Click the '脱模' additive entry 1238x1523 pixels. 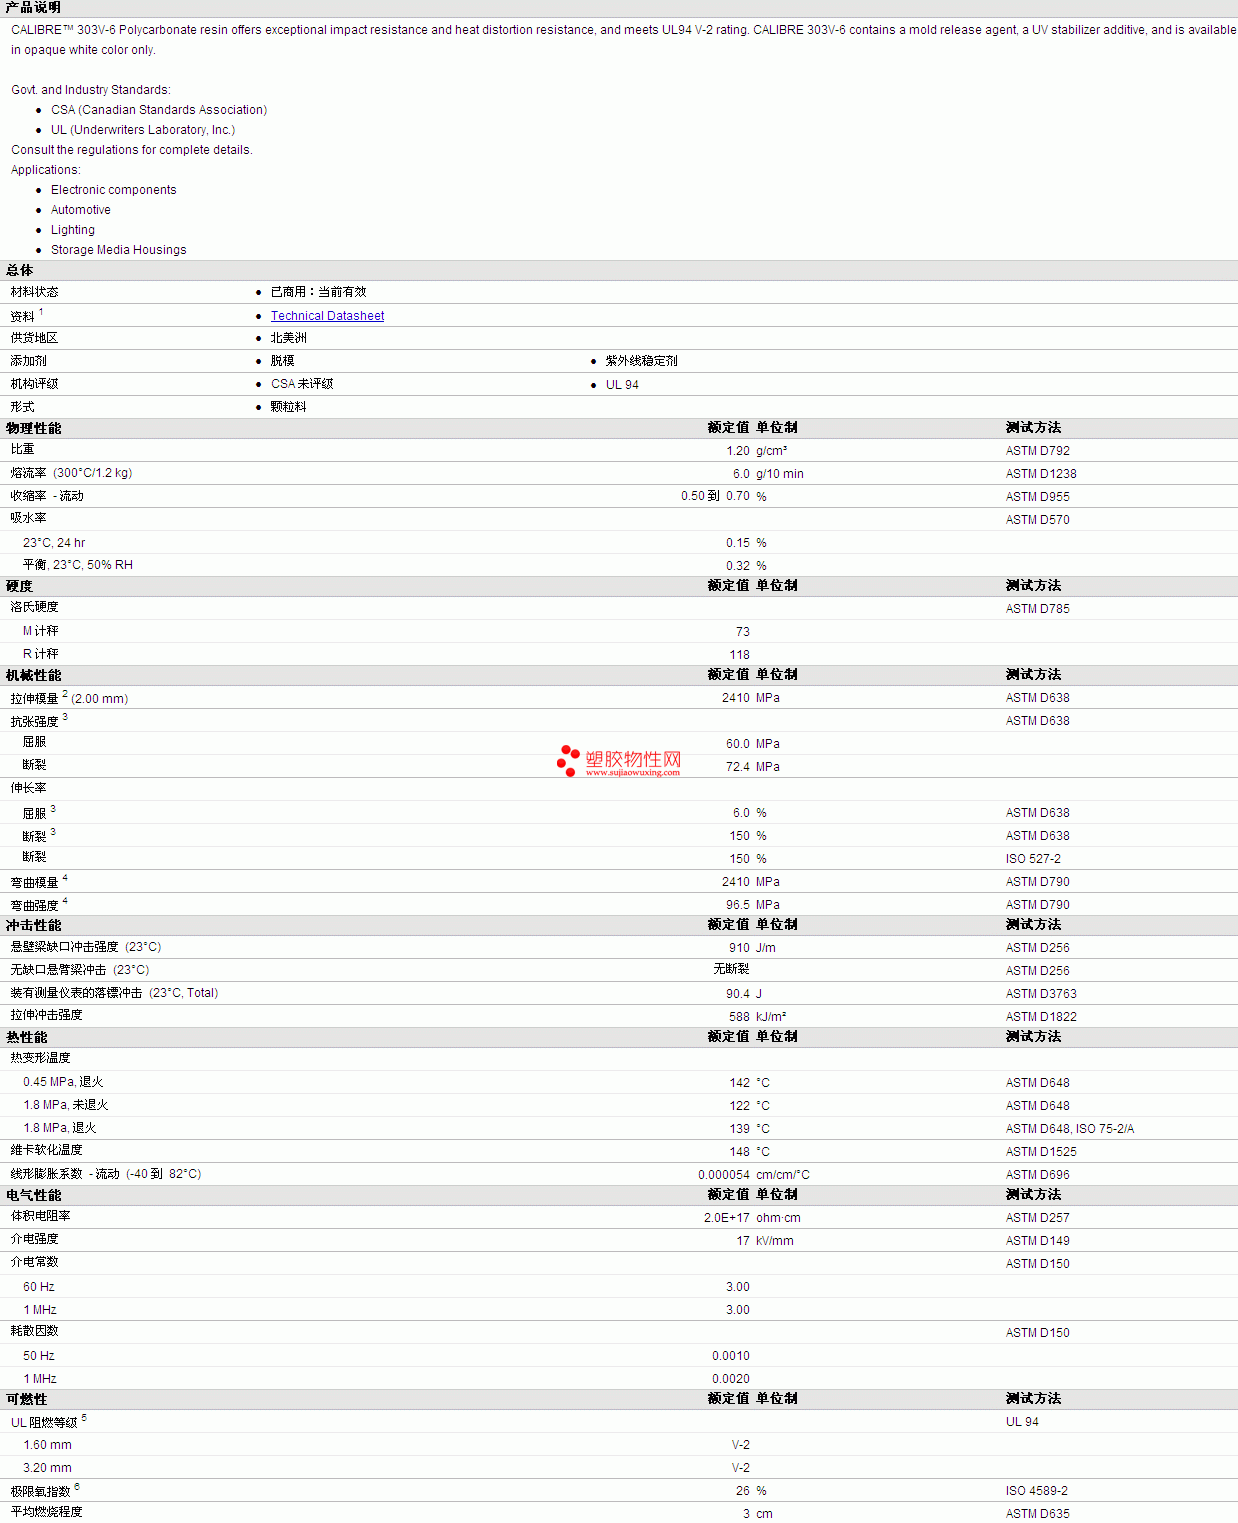(283, 361)
